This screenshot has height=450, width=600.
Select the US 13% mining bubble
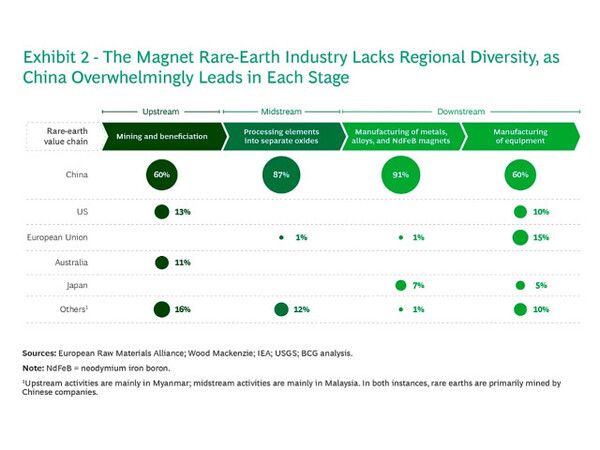161,212
